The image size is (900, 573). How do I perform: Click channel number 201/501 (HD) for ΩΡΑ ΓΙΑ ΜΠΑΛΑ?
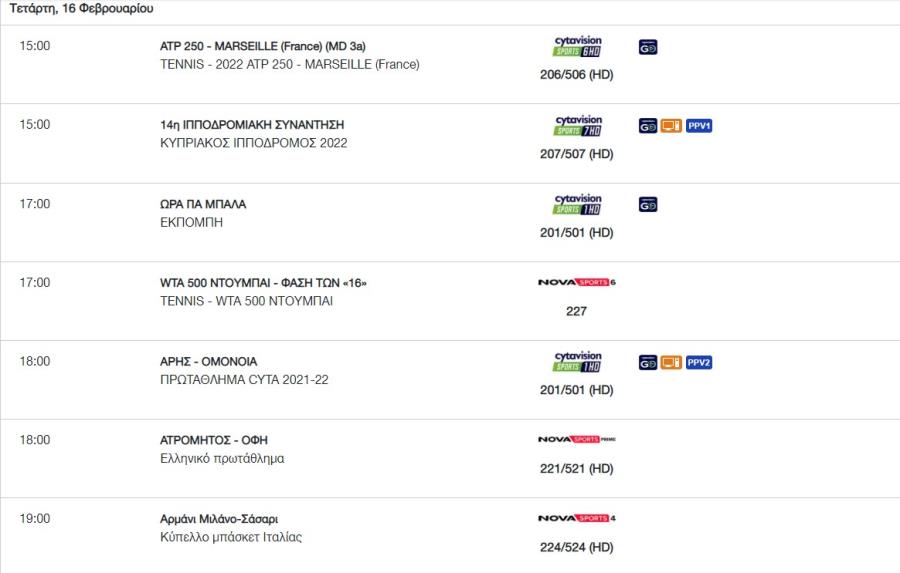tap(576, 233)
